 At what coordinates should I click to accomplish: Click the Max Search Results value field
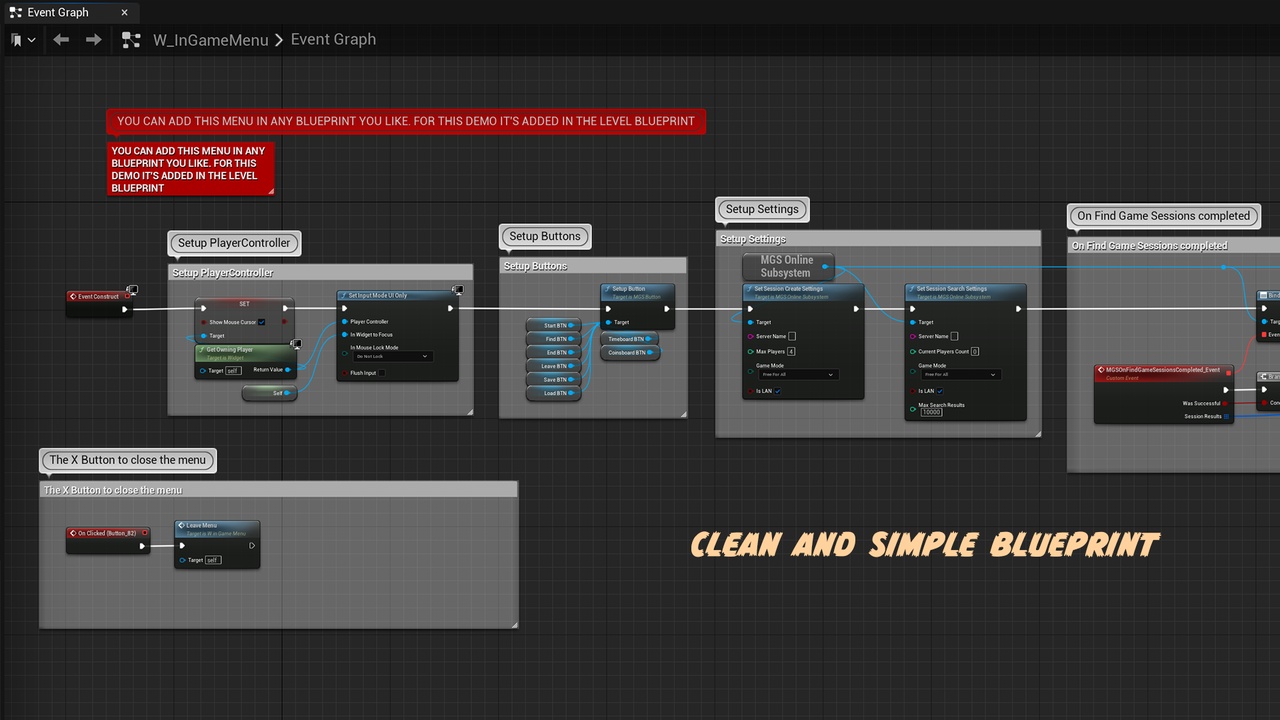click(x=931, y=412)
